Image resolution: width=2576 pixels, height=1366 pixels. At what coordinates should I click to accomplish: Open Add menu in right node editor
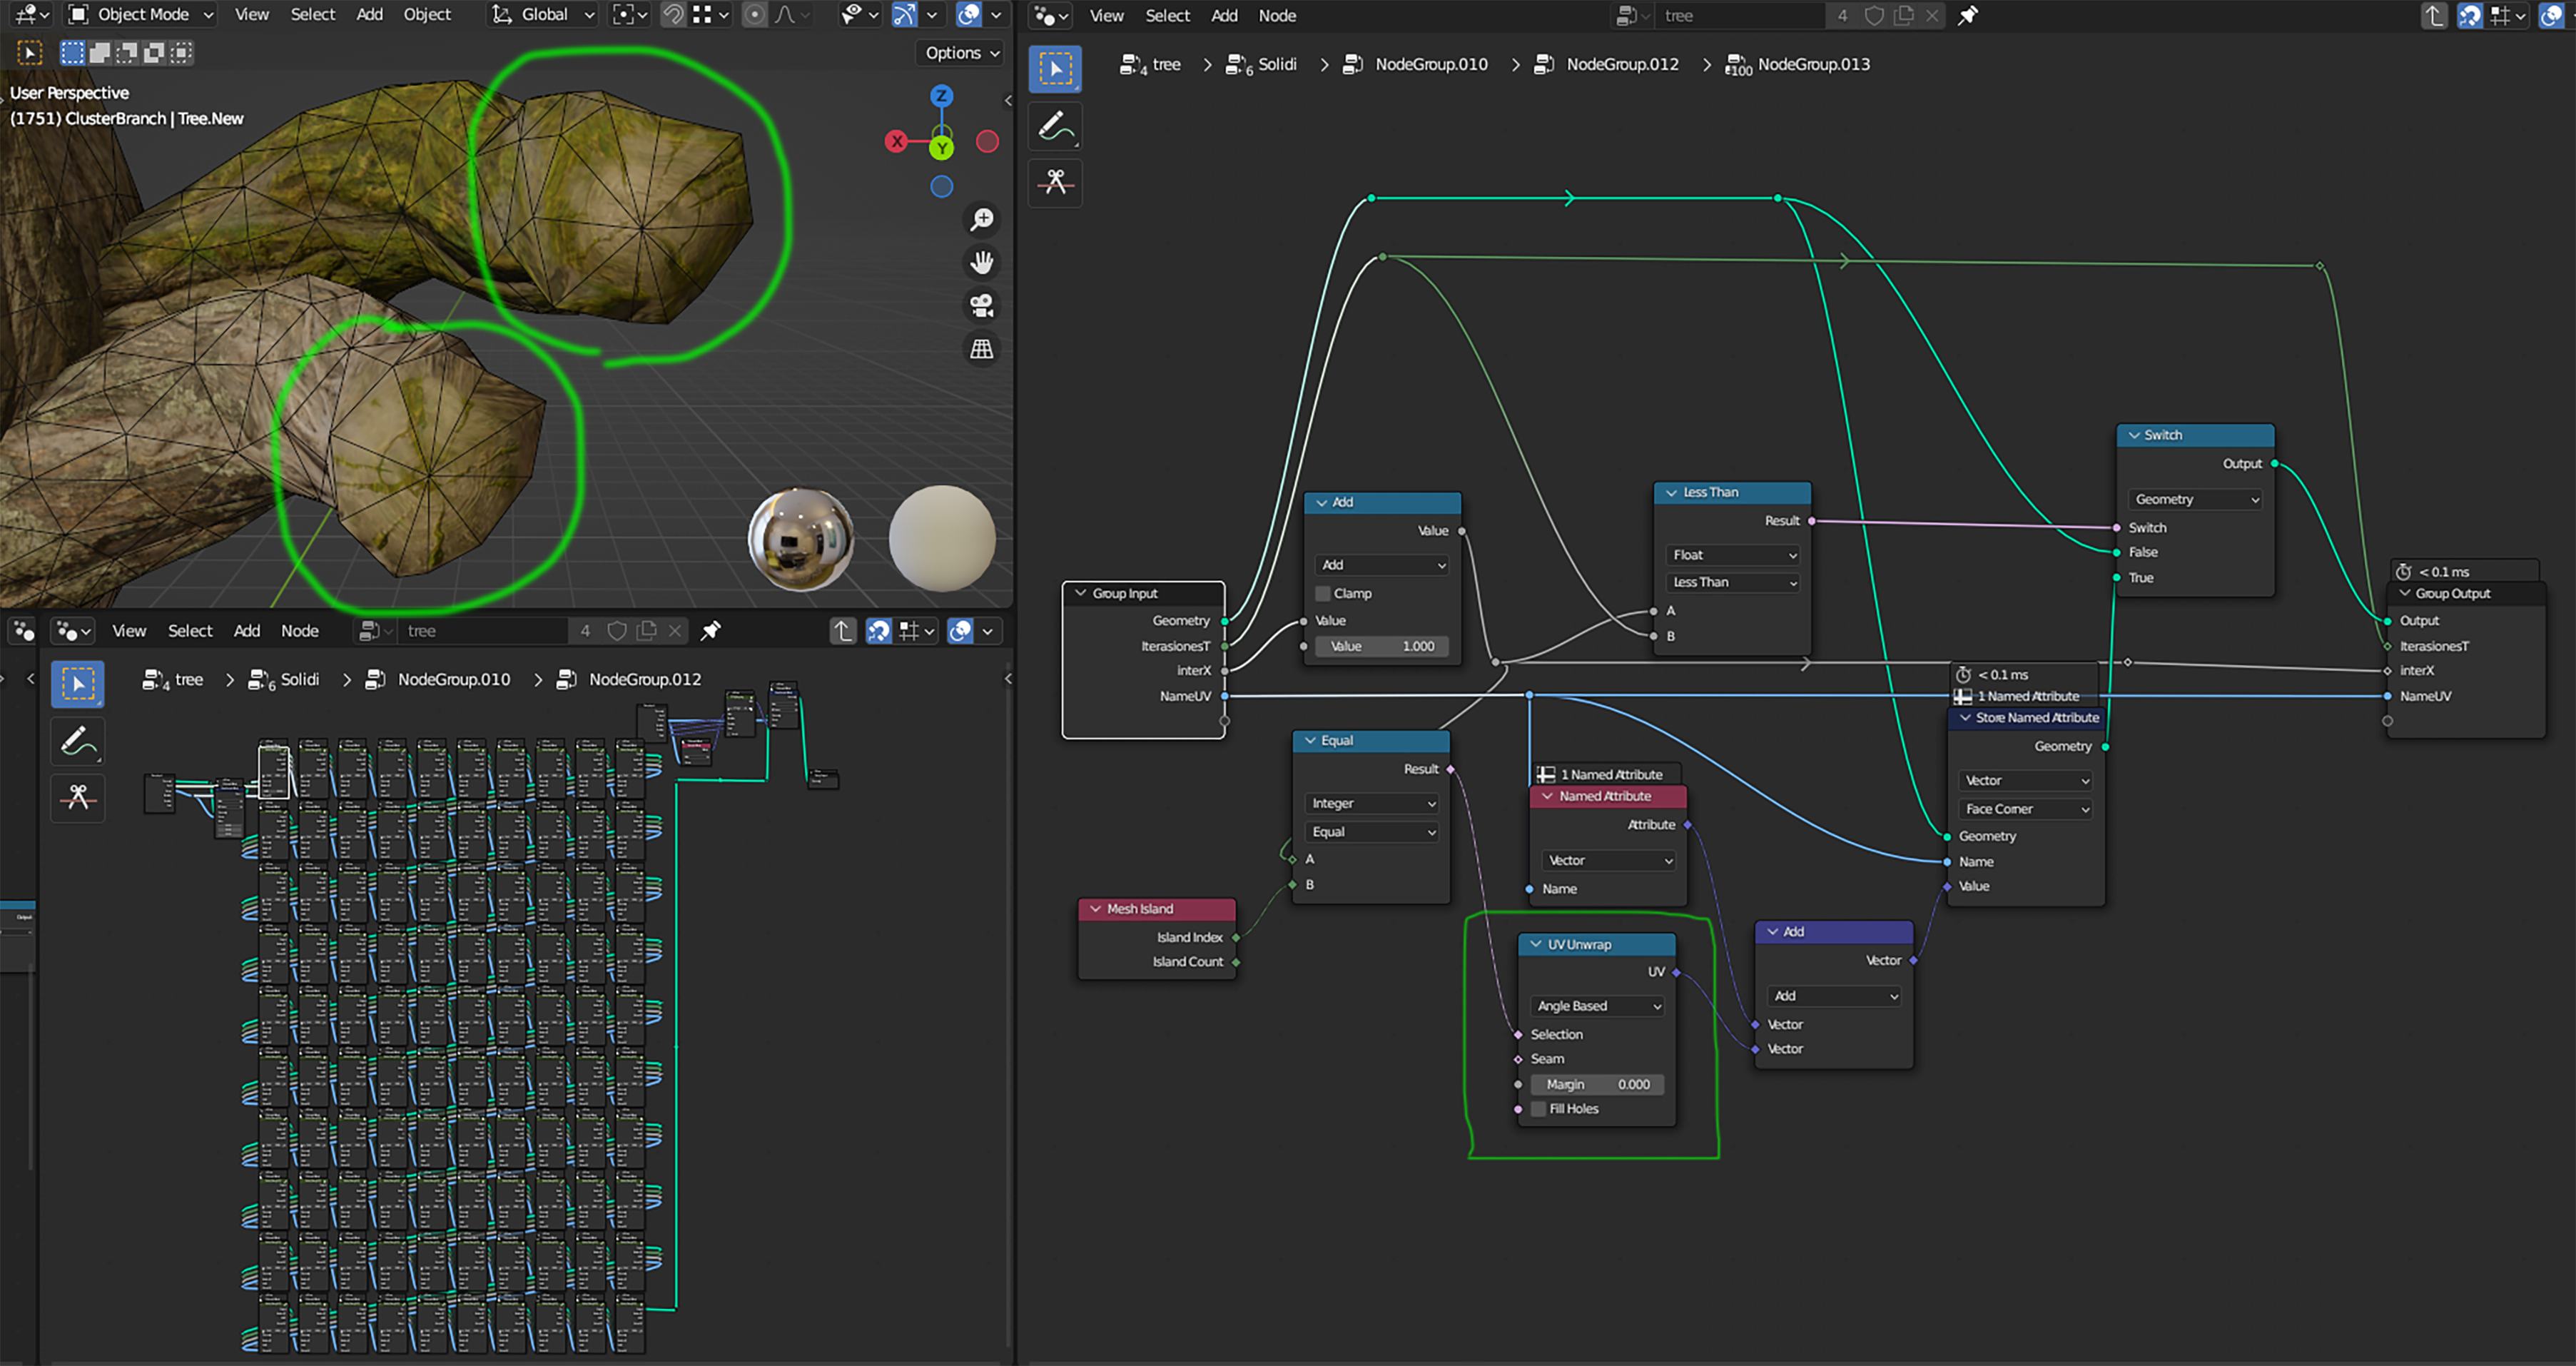click(x=1224, y=15)
